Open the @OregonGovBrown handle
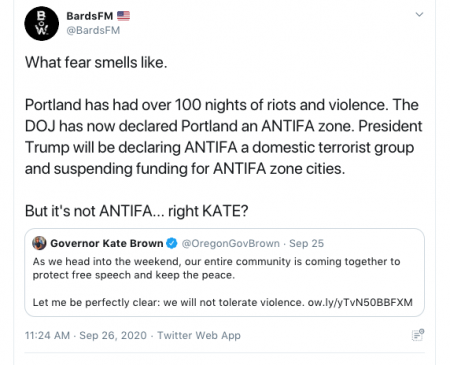The width and height of the screenshot is (450, 365). [231, 243]
